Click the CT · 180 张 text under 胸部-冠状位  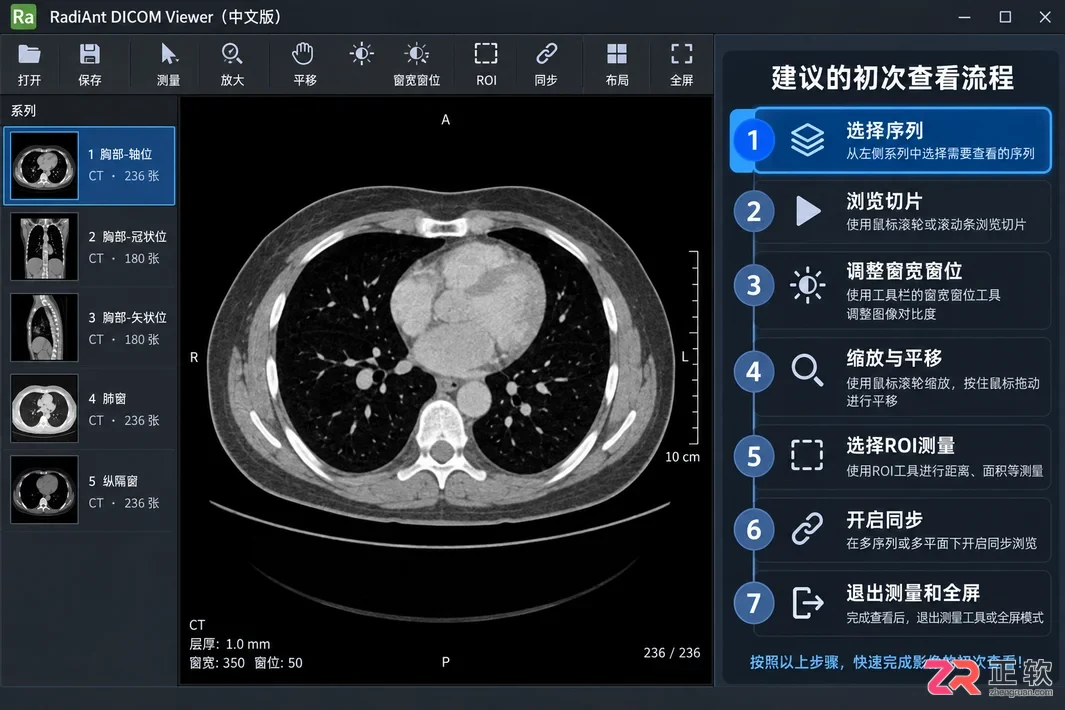tap(124, 258)
